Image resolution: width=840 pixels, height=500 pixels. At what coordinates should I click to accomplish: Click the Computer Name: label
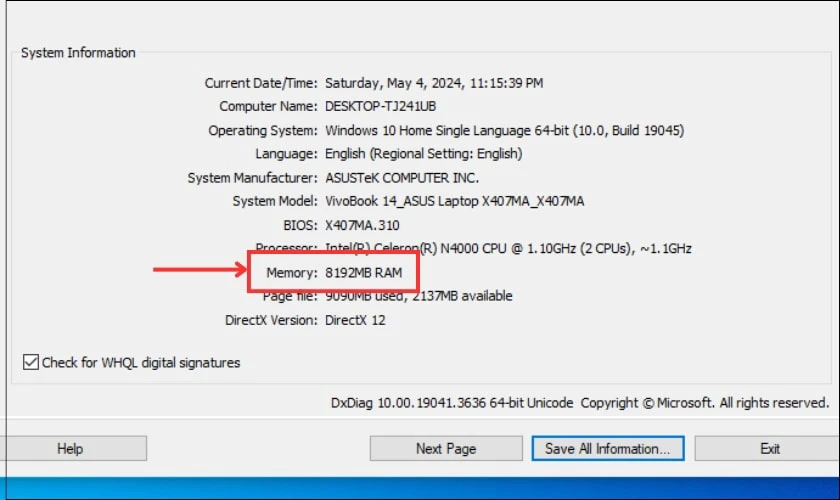(x=268, y=106)
